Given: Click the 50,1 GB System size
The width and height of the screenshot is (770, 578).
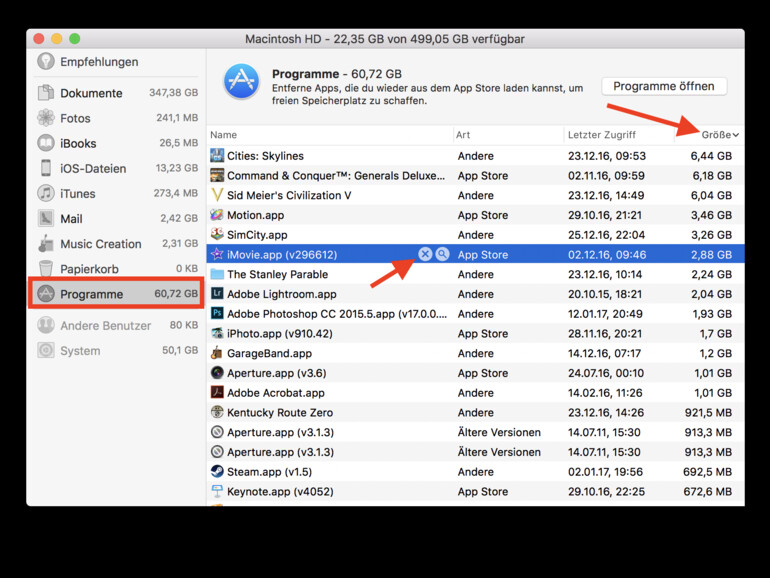Looking at the screenshot, I should 180,350.
